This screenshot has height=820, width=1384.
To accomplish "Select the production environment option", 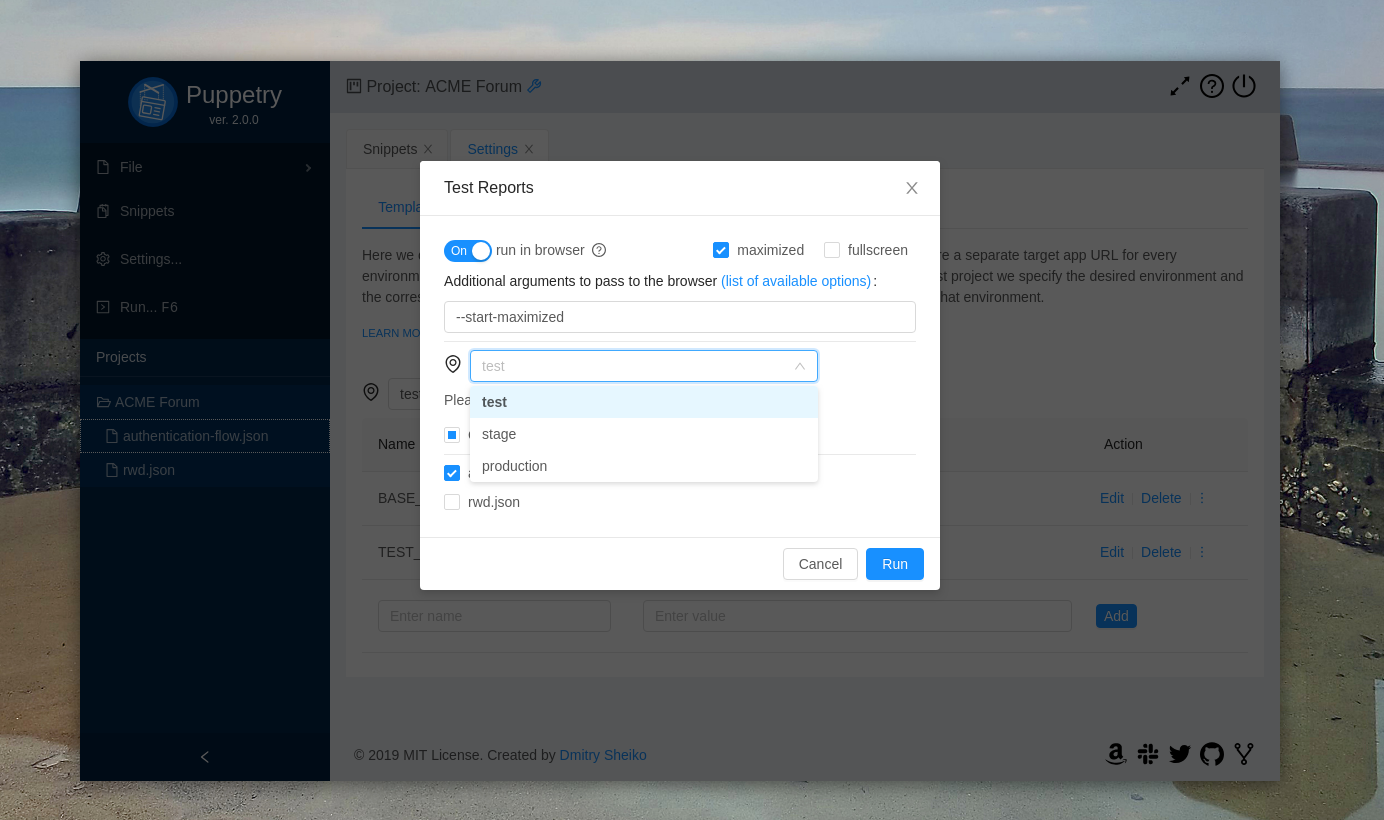I will coord(644,466).
